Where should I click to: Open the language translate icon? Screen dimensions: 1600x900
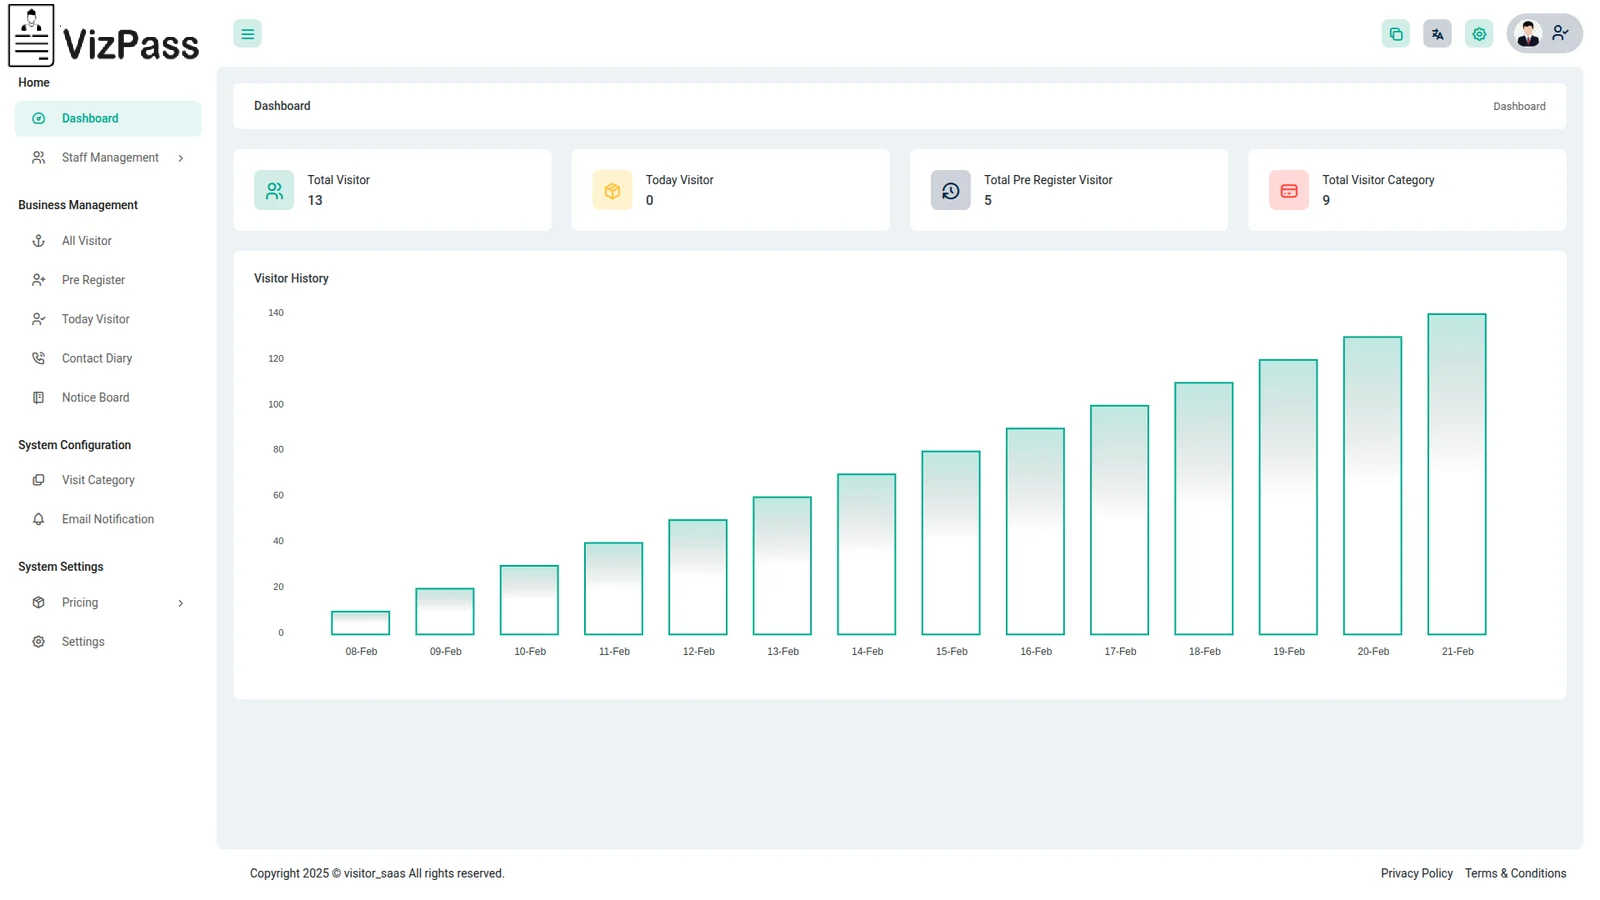point(1437,34)
